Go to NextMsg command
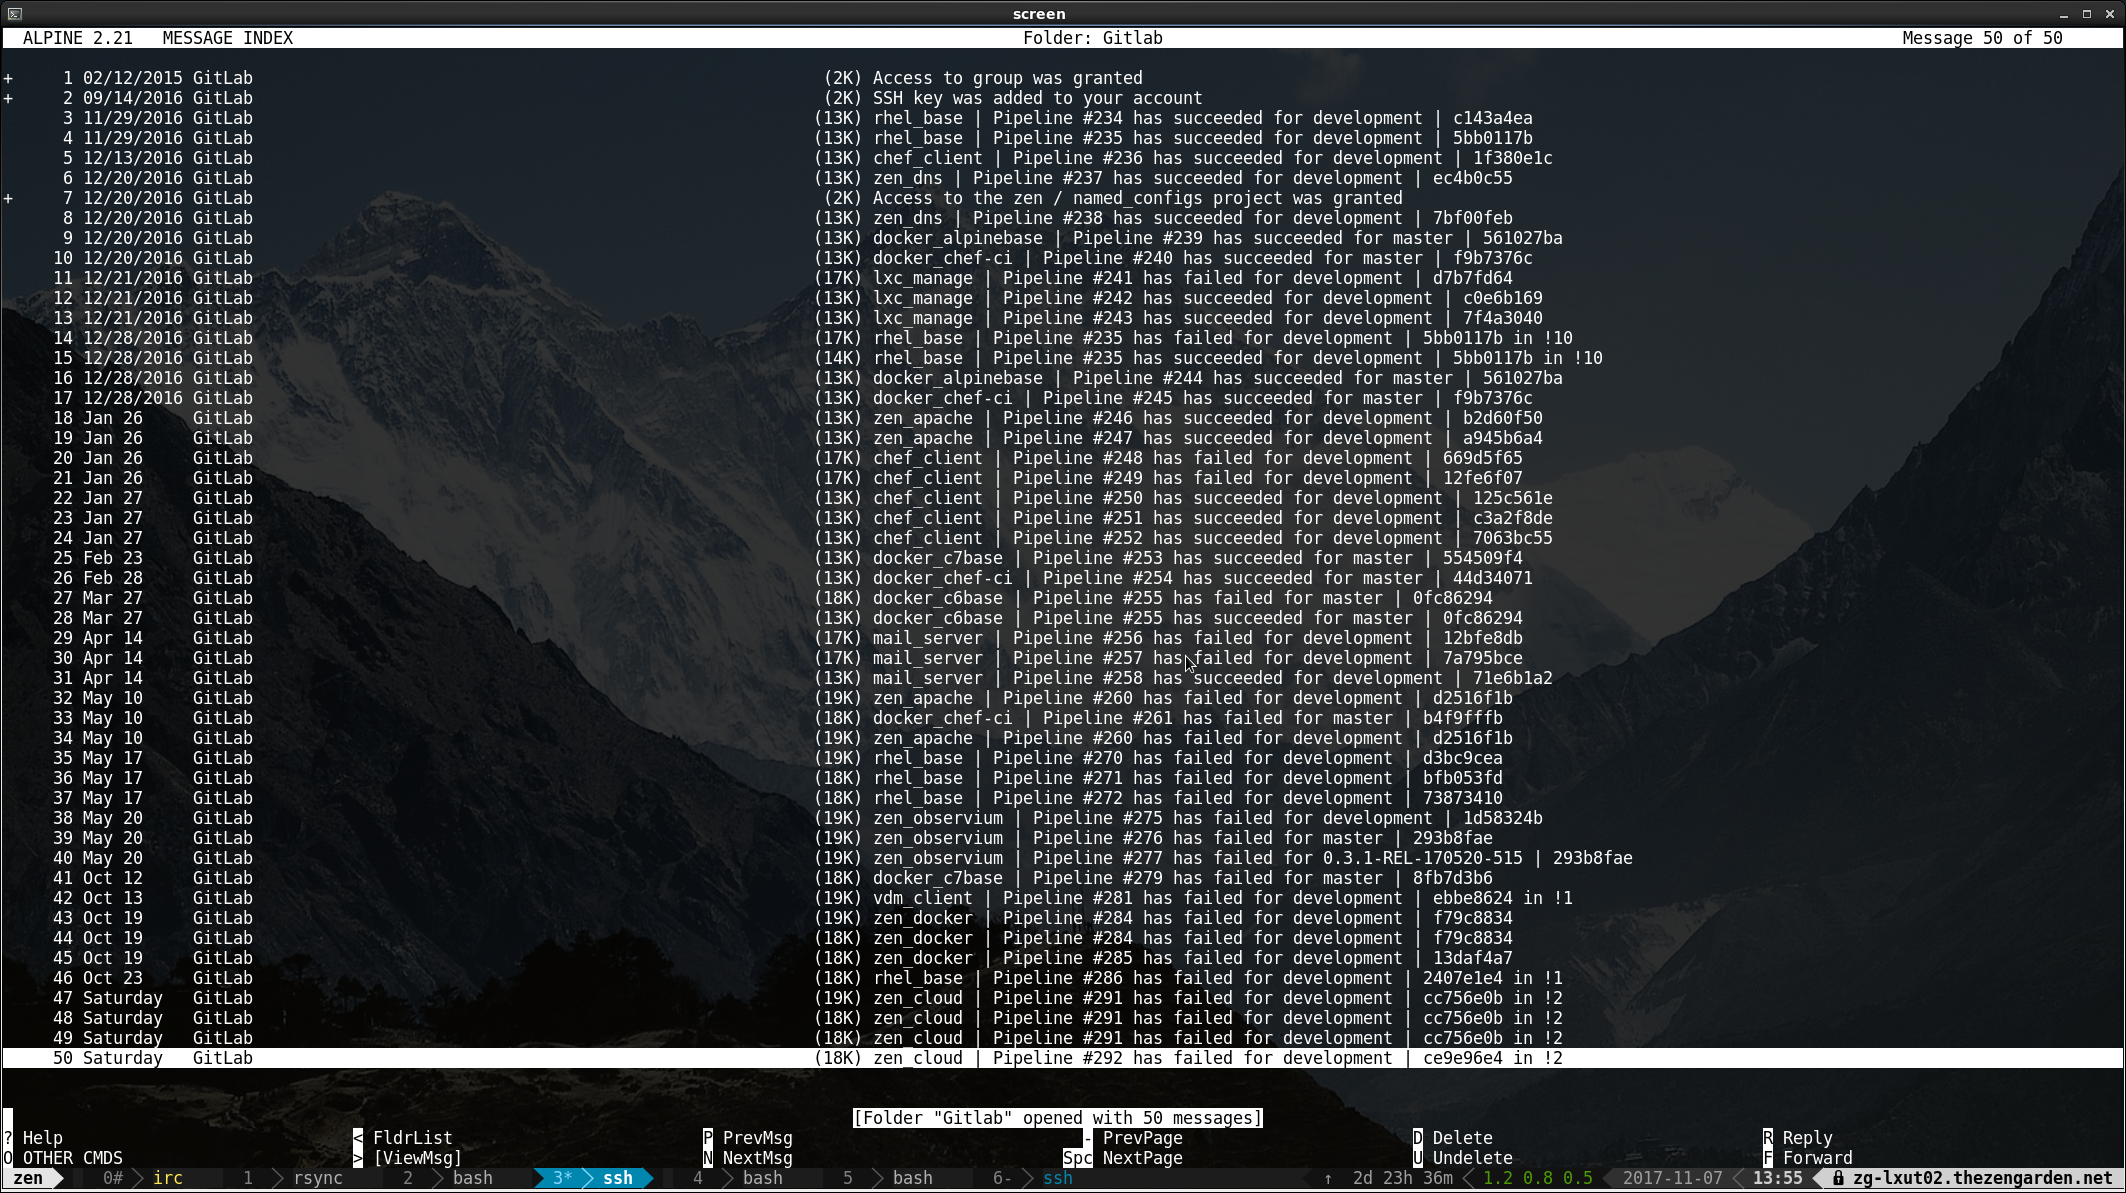This screenshot has height=1193, width=2126. [748, 1158]
